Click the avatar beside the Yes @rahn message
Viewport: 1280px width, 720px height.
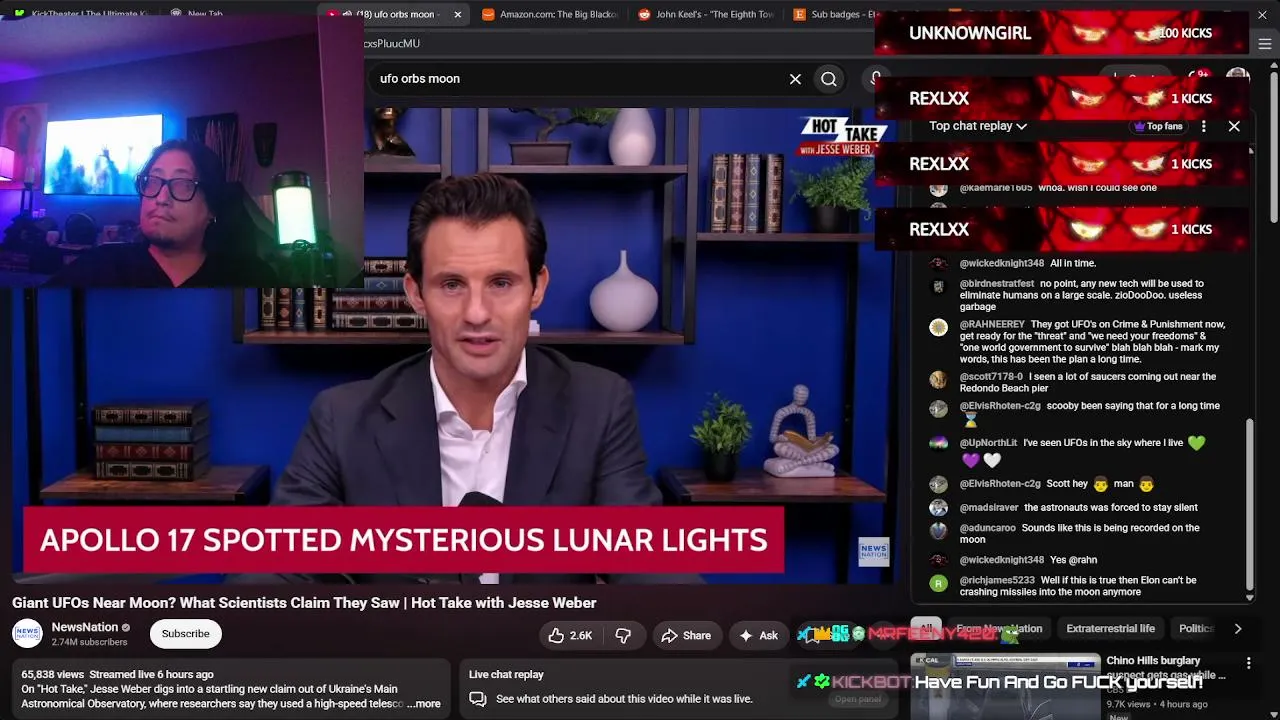click(x=938, y=560)
